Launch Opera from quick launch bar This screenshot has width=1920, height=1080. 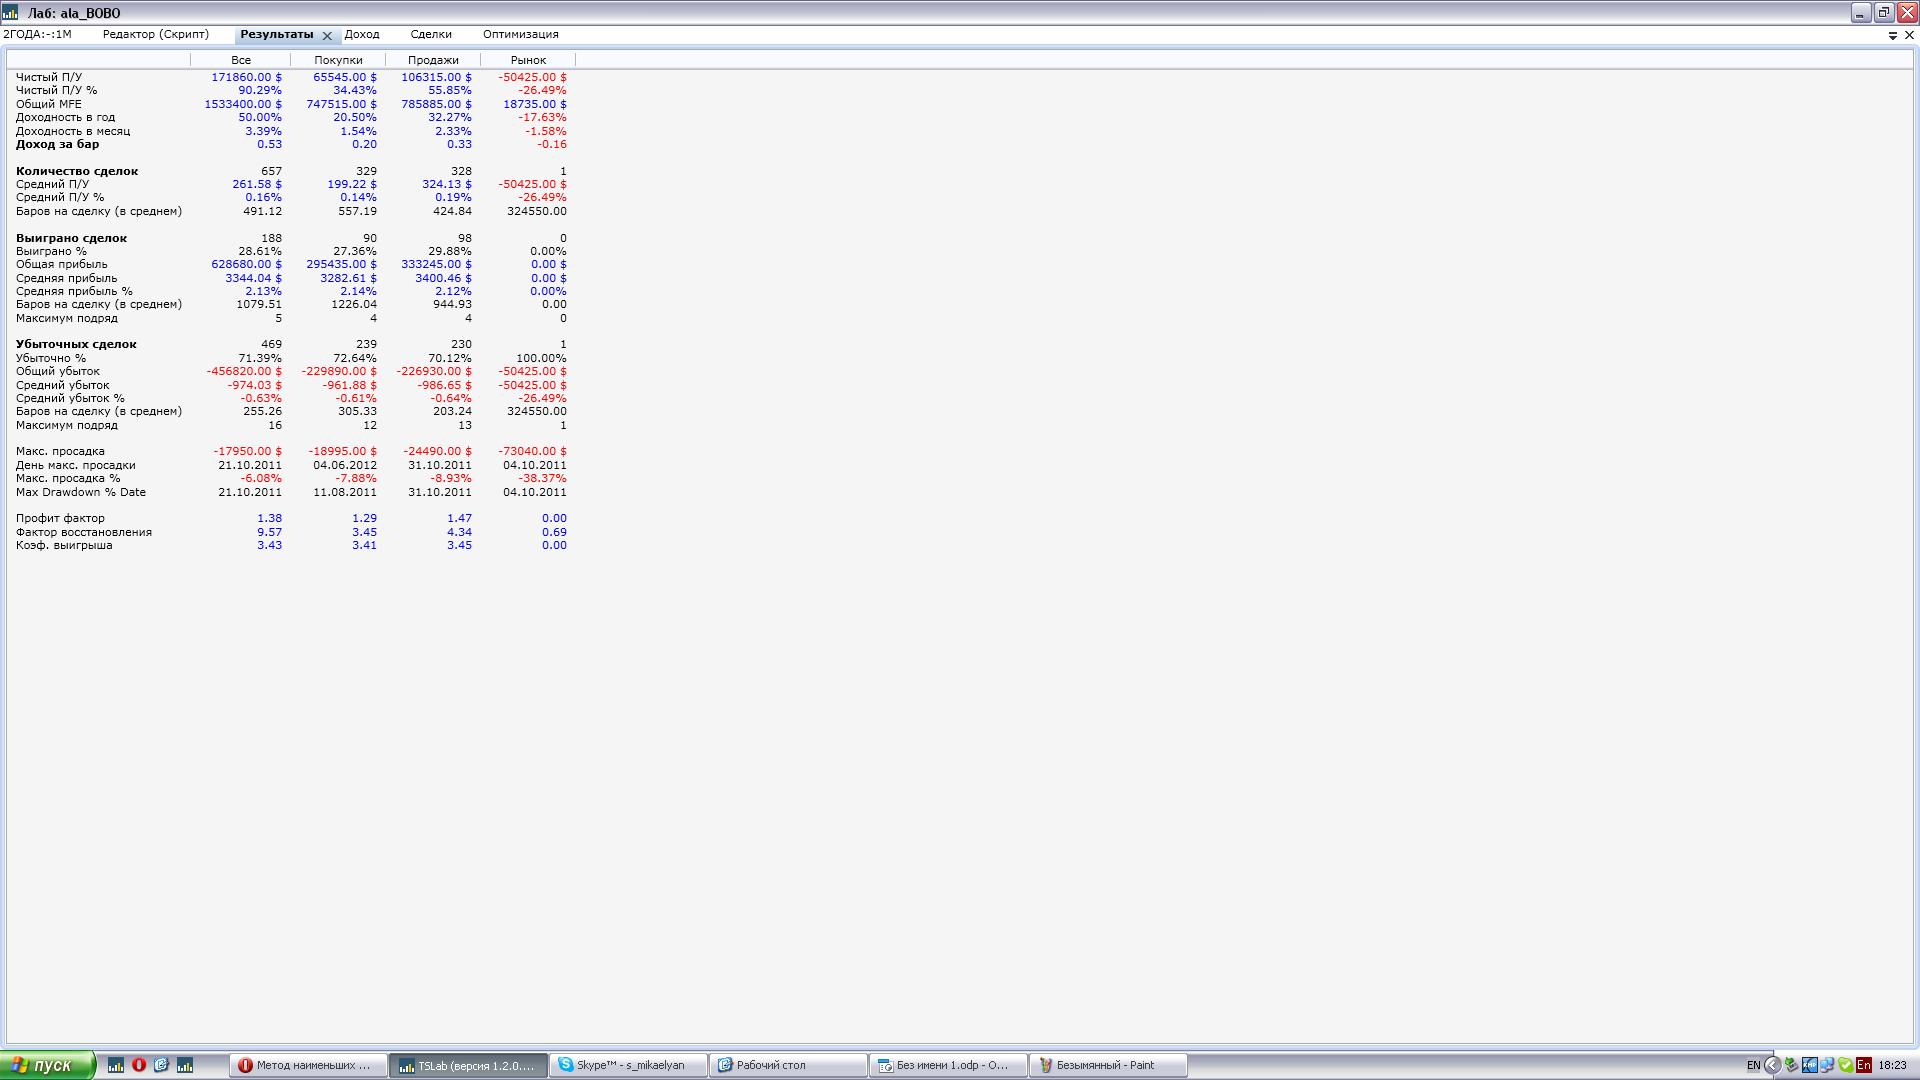coord(139,1065)
